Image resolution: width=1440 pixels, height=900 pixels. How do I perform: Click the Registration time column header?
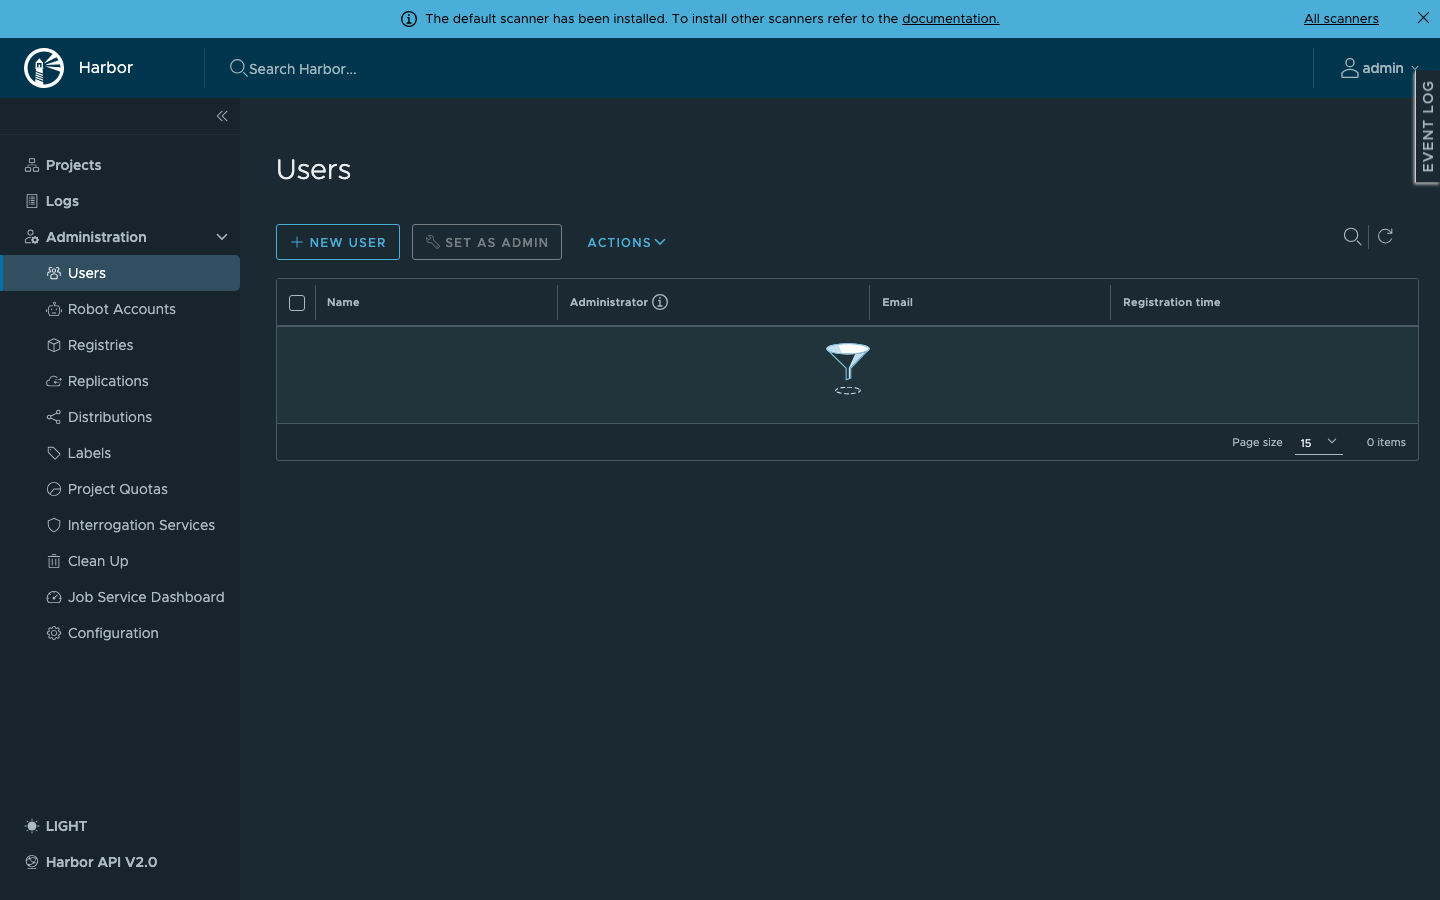tap(1171, 302)
